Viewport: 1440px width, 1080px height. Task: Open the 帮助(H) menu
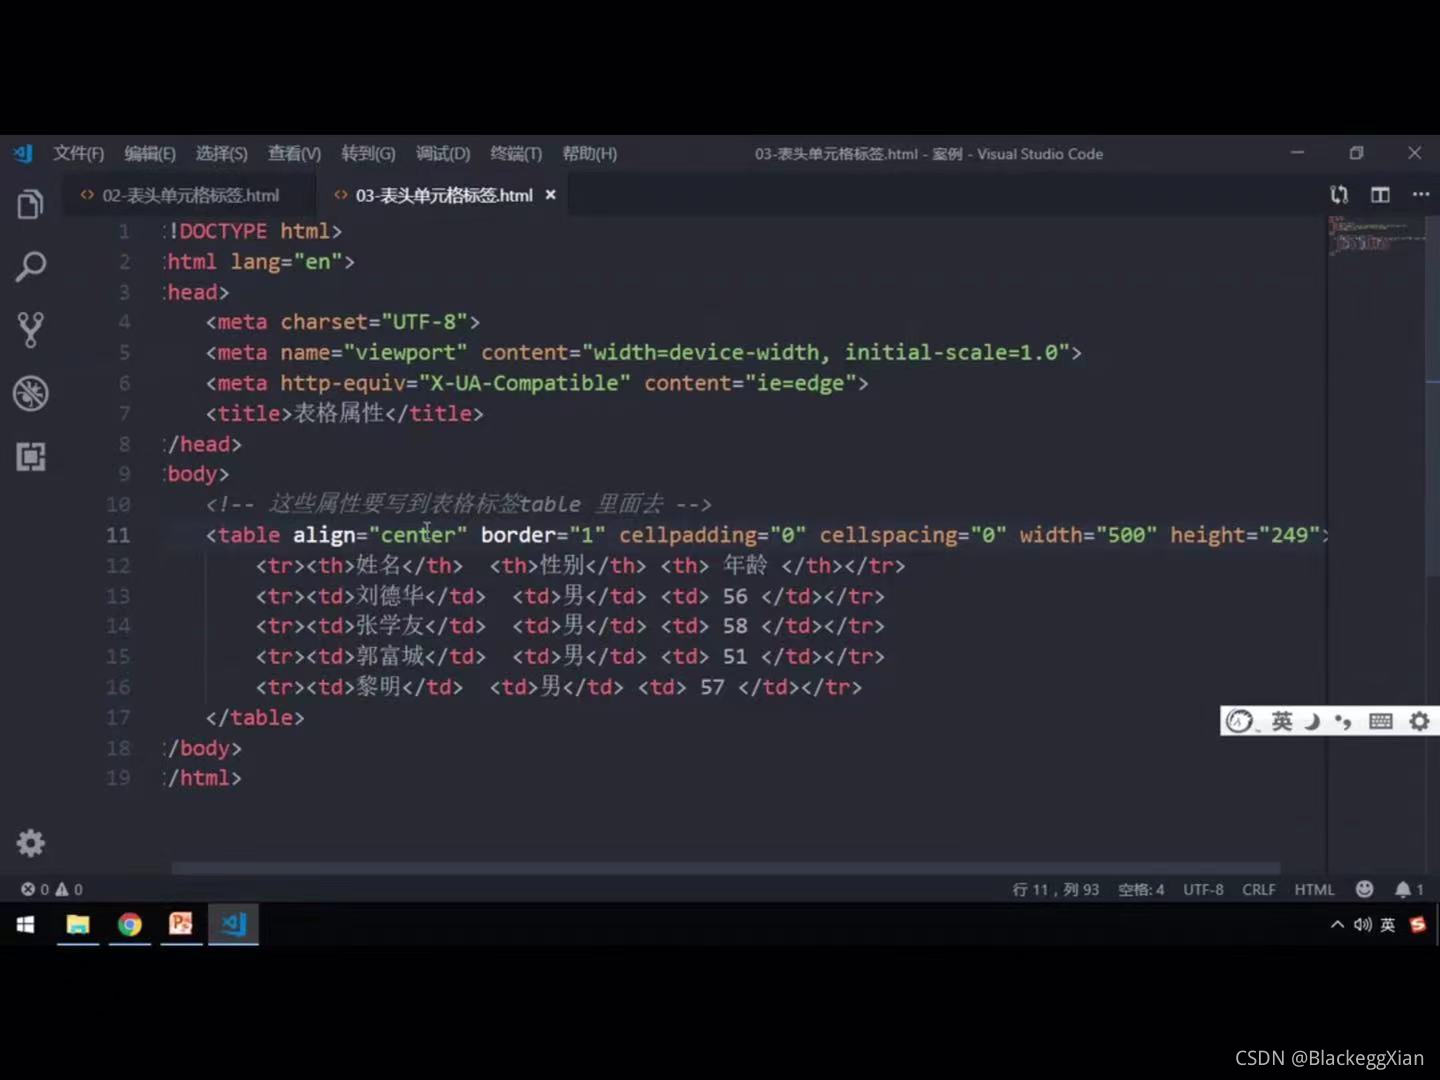[x=590, y=153]
